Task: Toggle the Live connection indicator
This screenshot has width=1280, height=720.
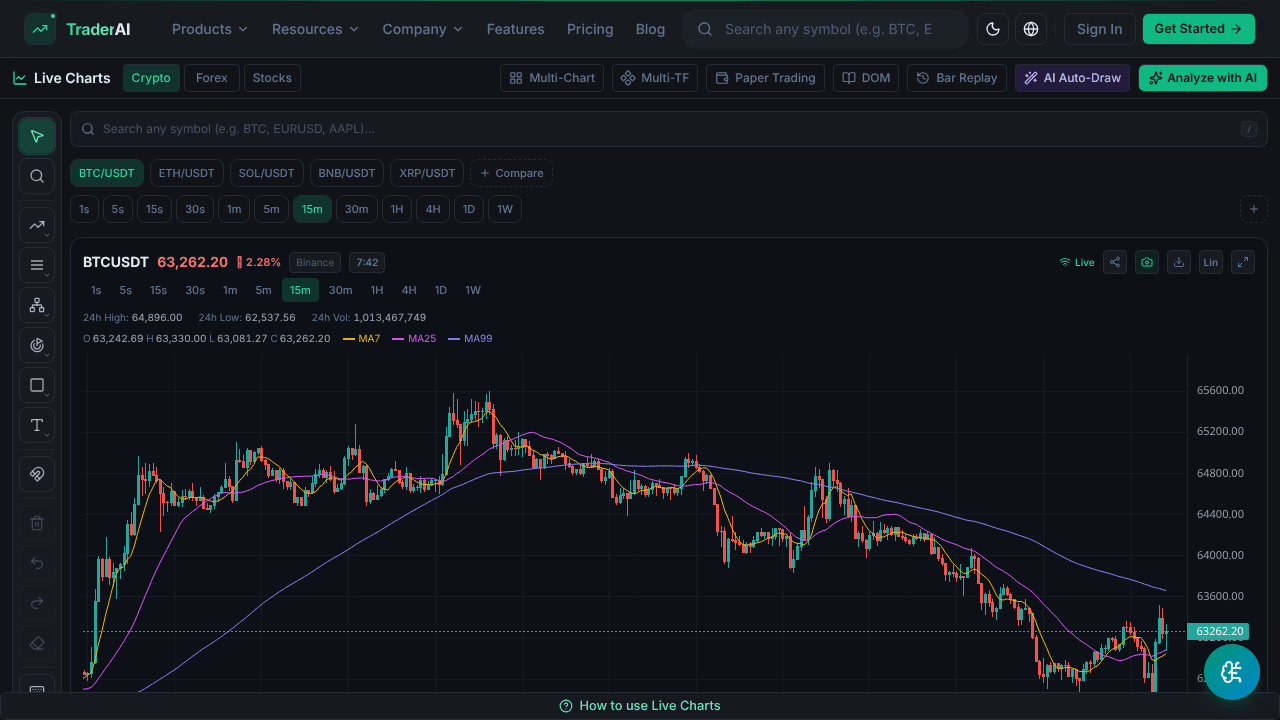Action: coord(1077,262)
